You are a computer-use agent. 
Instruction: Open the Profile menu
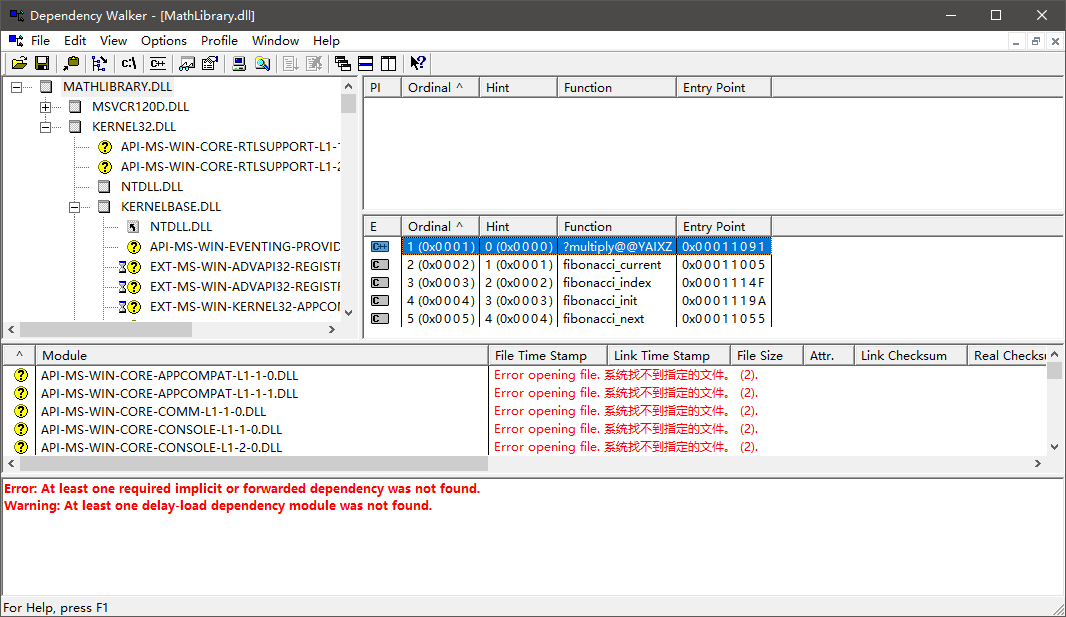tap(219, 41)
